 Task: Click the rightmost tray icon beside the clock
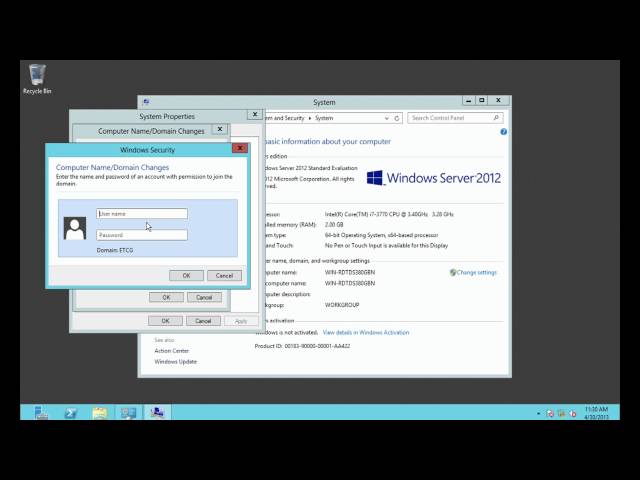573,413
